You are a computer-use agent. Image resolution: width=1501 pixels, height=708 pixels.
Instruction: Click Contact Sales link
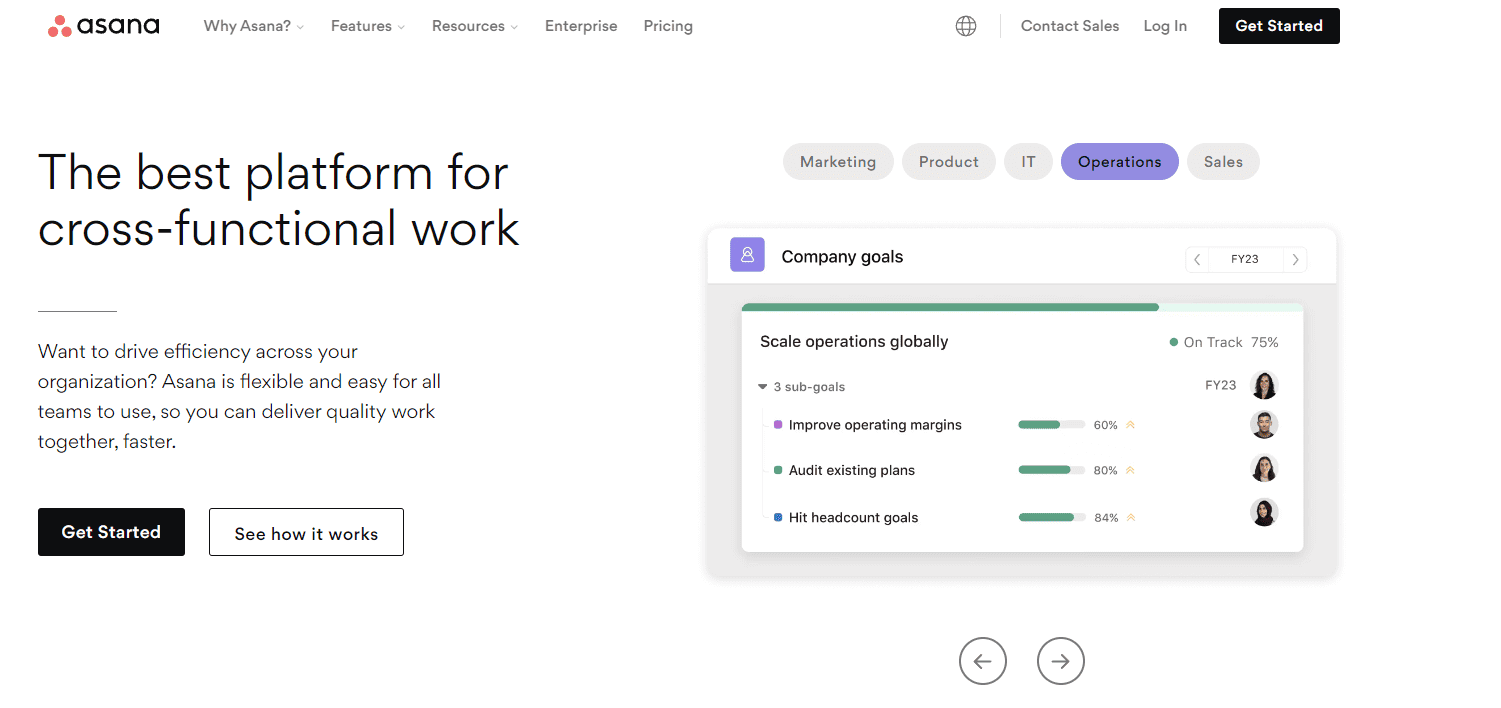pyautogui.click(x=1070, y=26)
